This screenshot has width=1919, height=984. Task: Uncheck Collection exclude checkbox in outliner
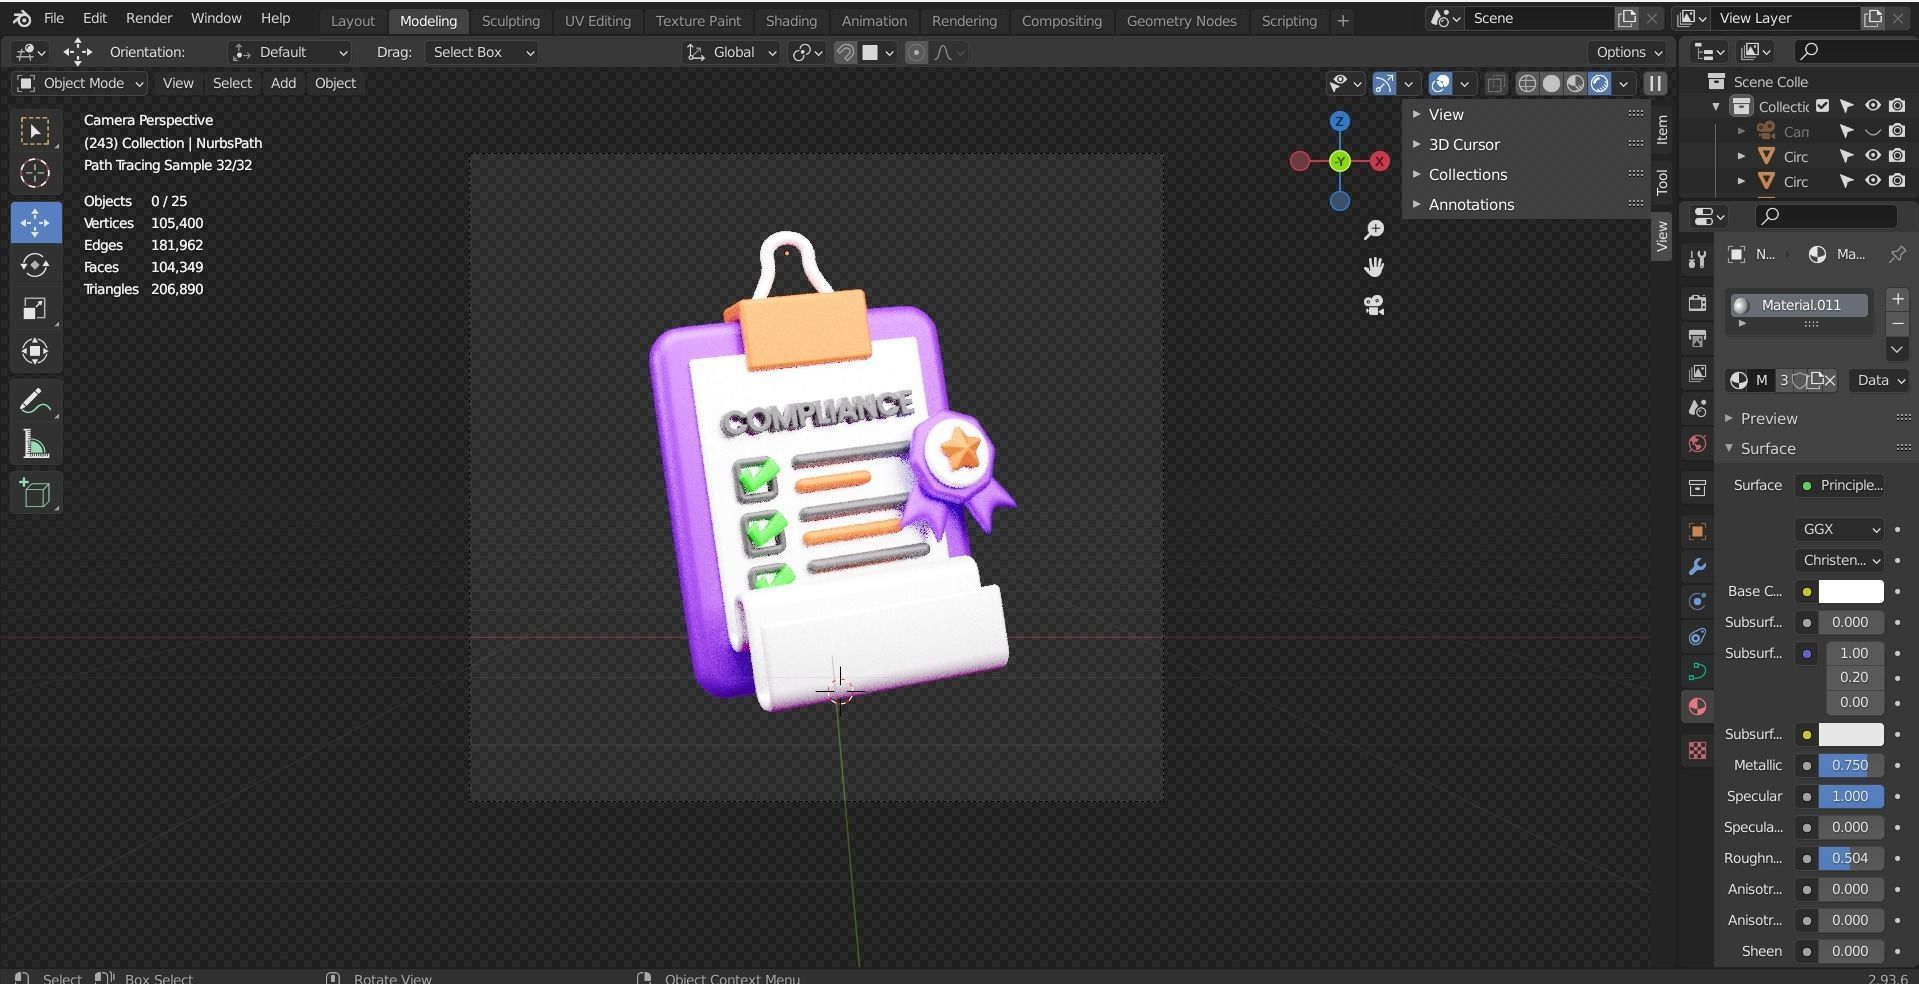1823,106
